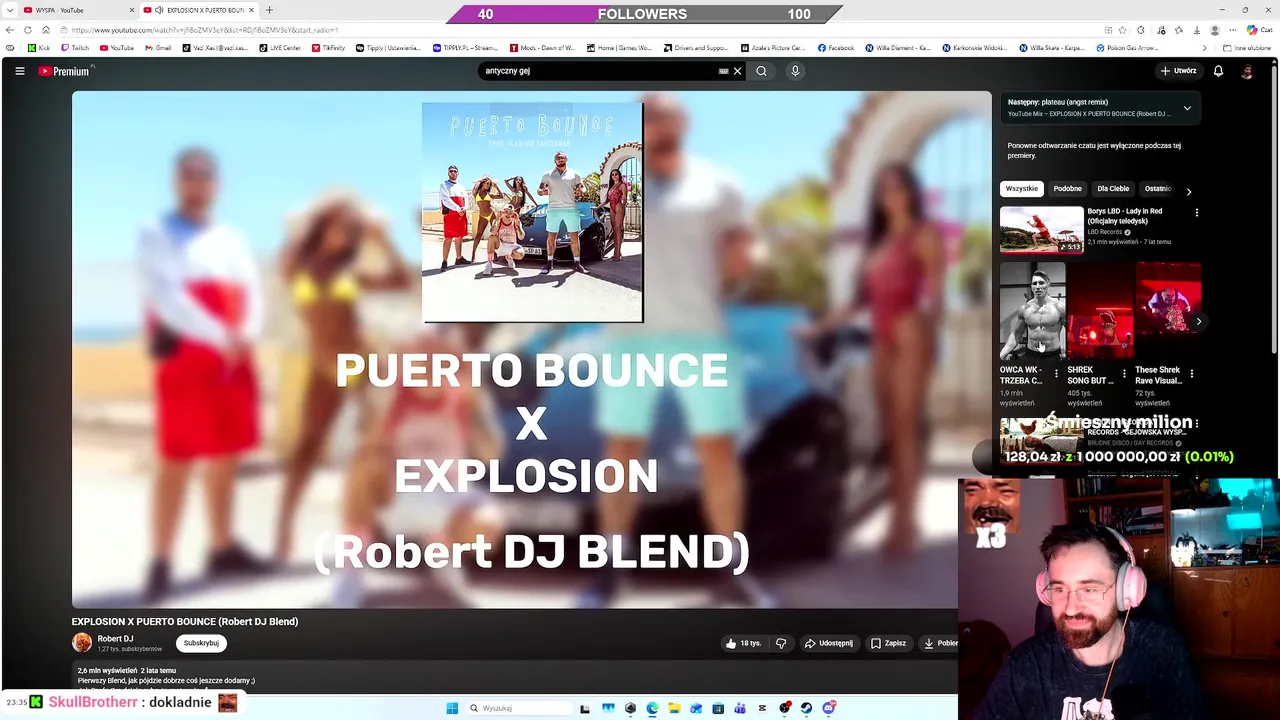Clear the search box with the X
The image size is (1280, 720).
737,71
